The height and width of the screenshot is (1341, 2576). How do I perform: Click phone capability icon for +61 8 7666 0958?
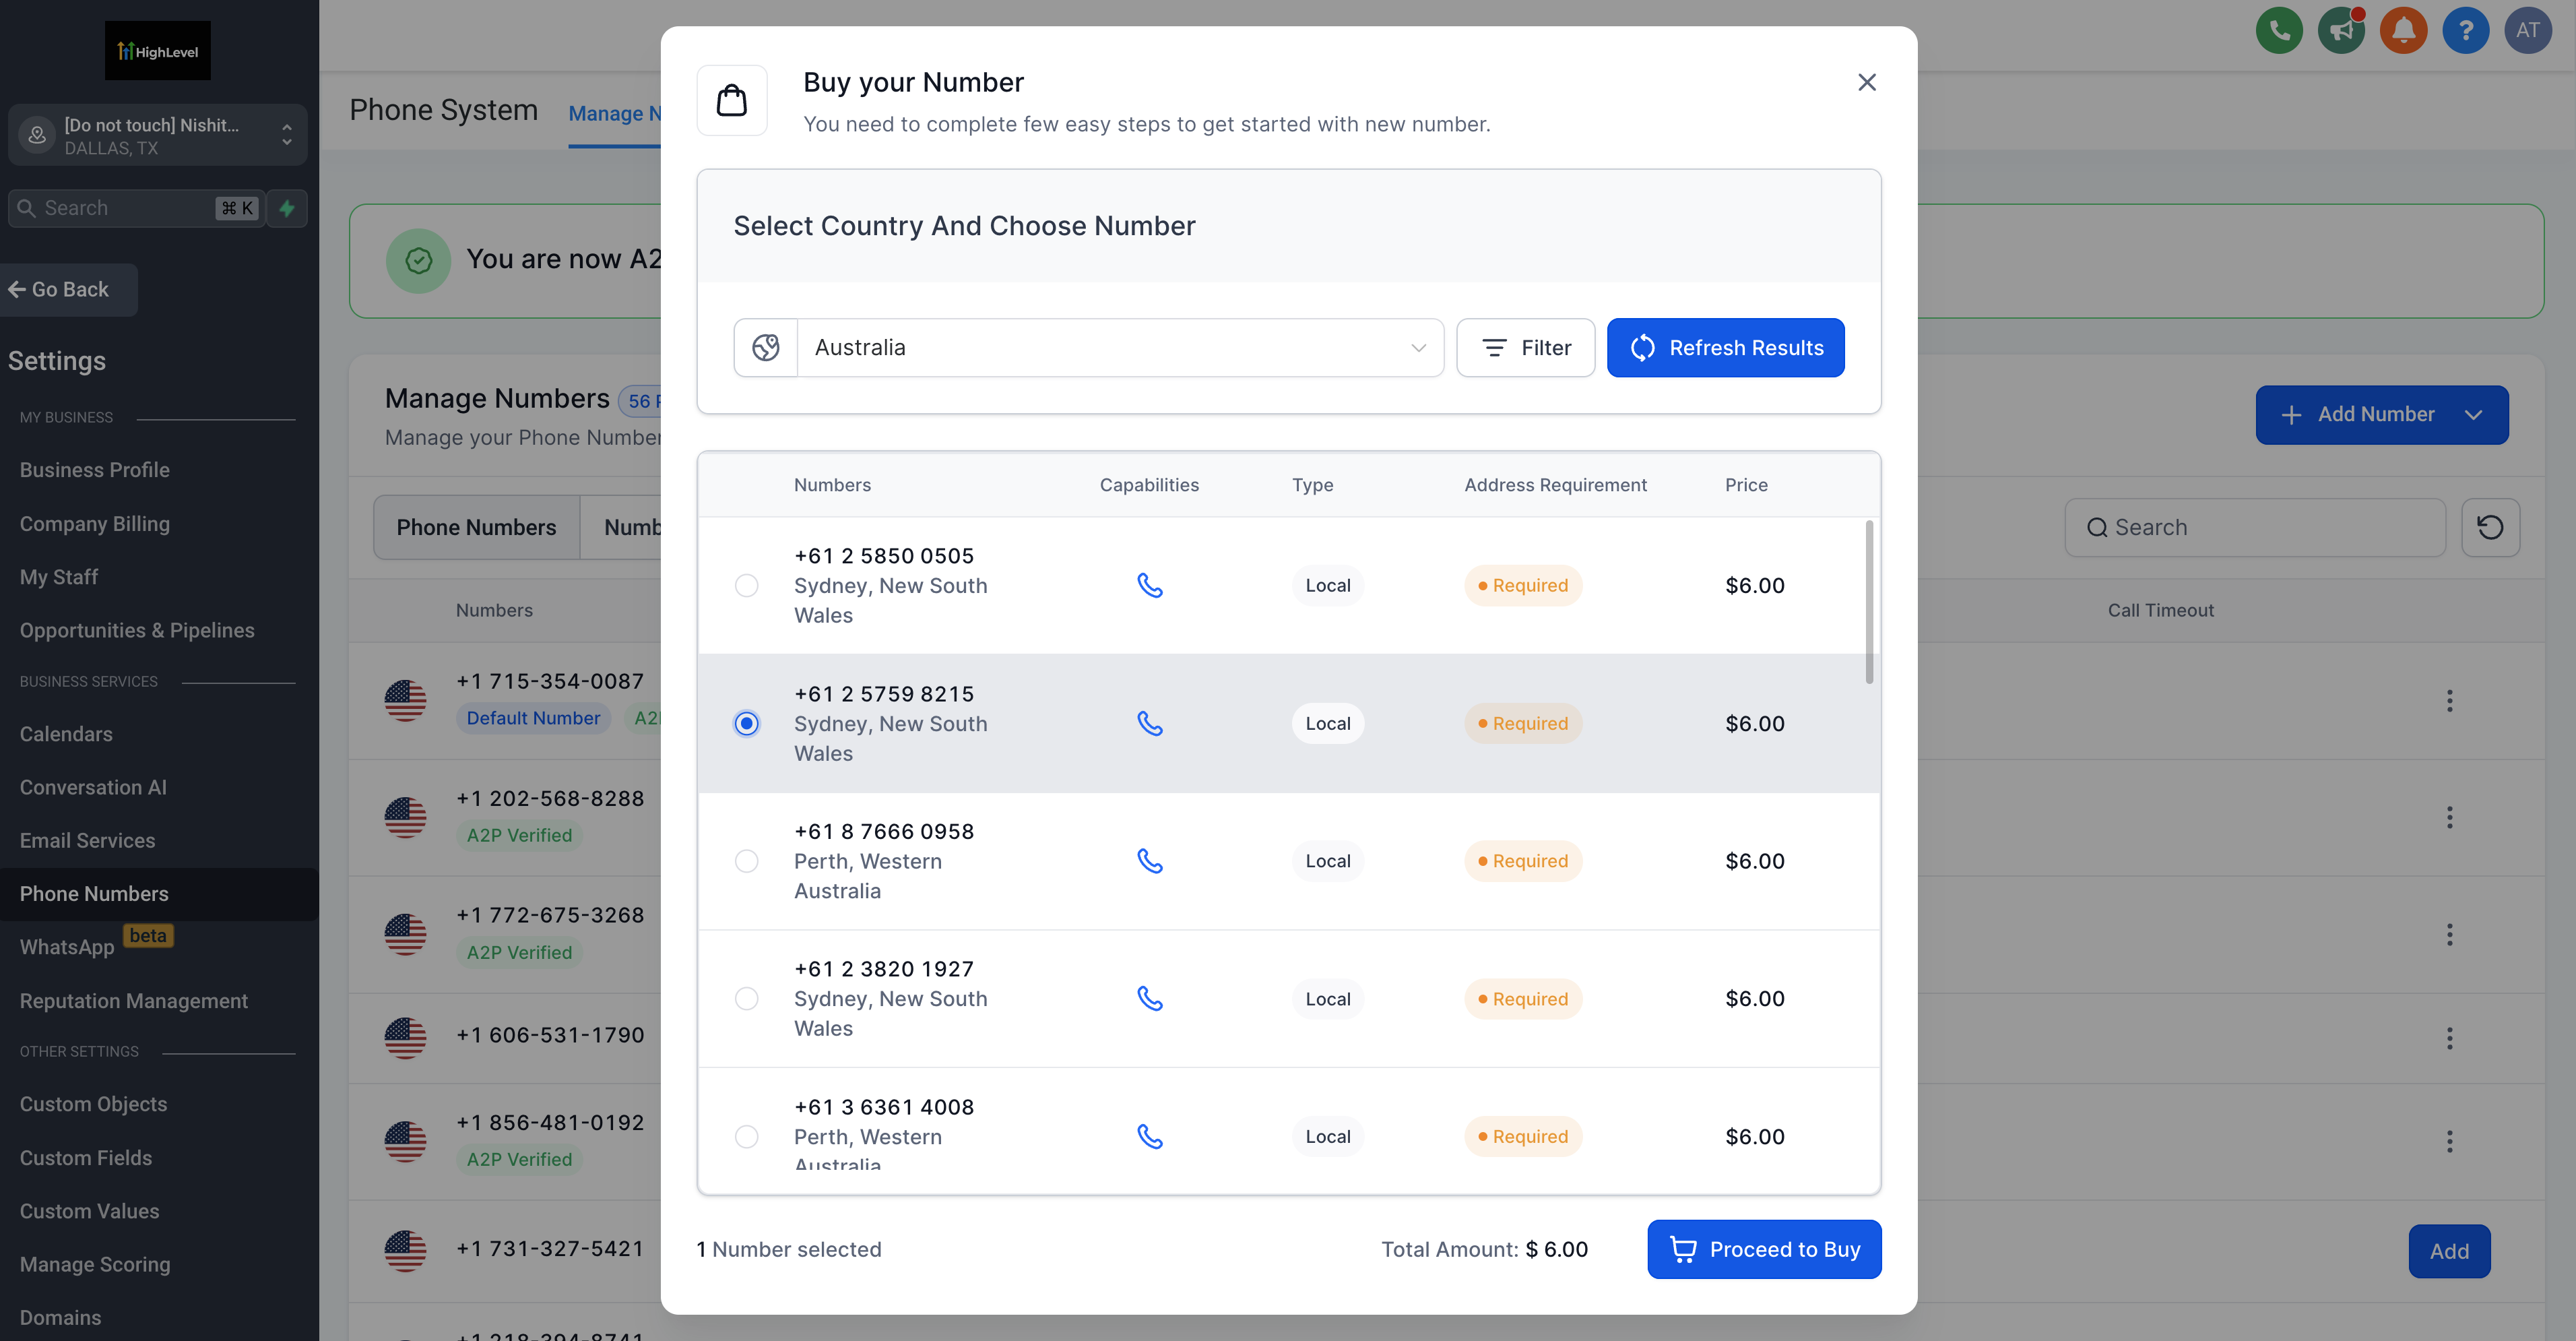coord(1150,861)
